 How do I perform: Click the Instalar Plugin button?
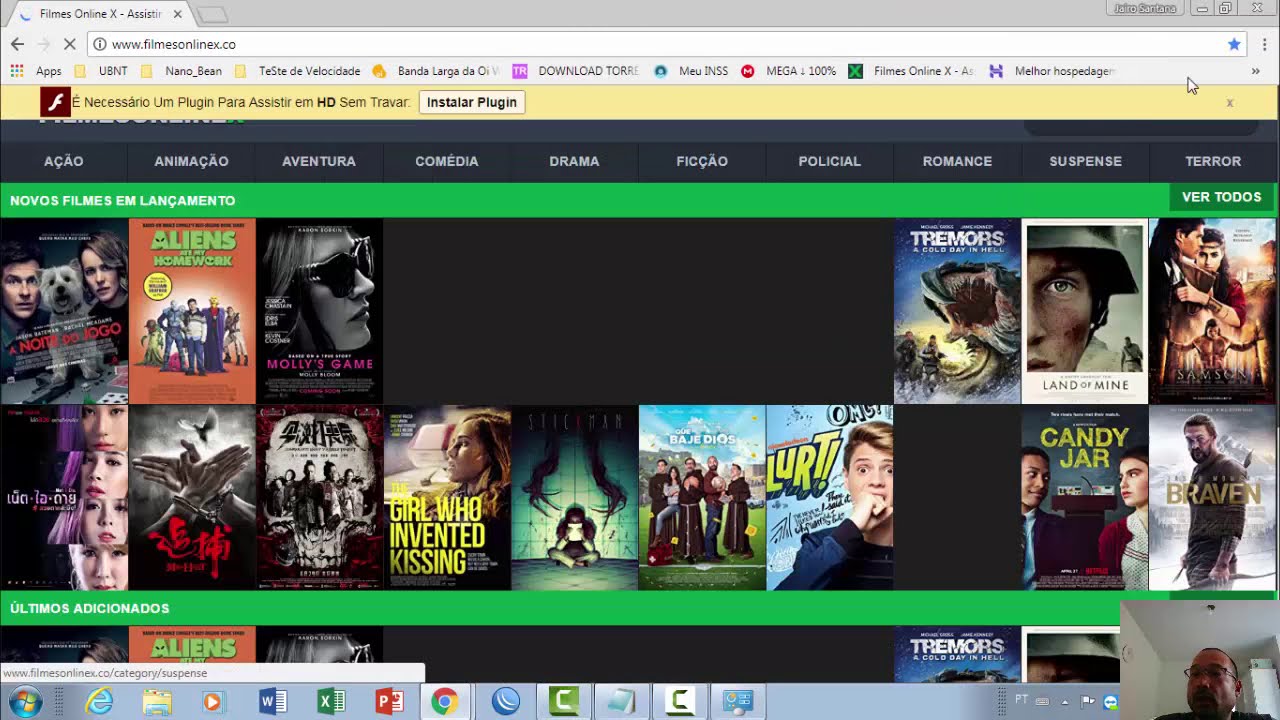(x=472, y=102)
